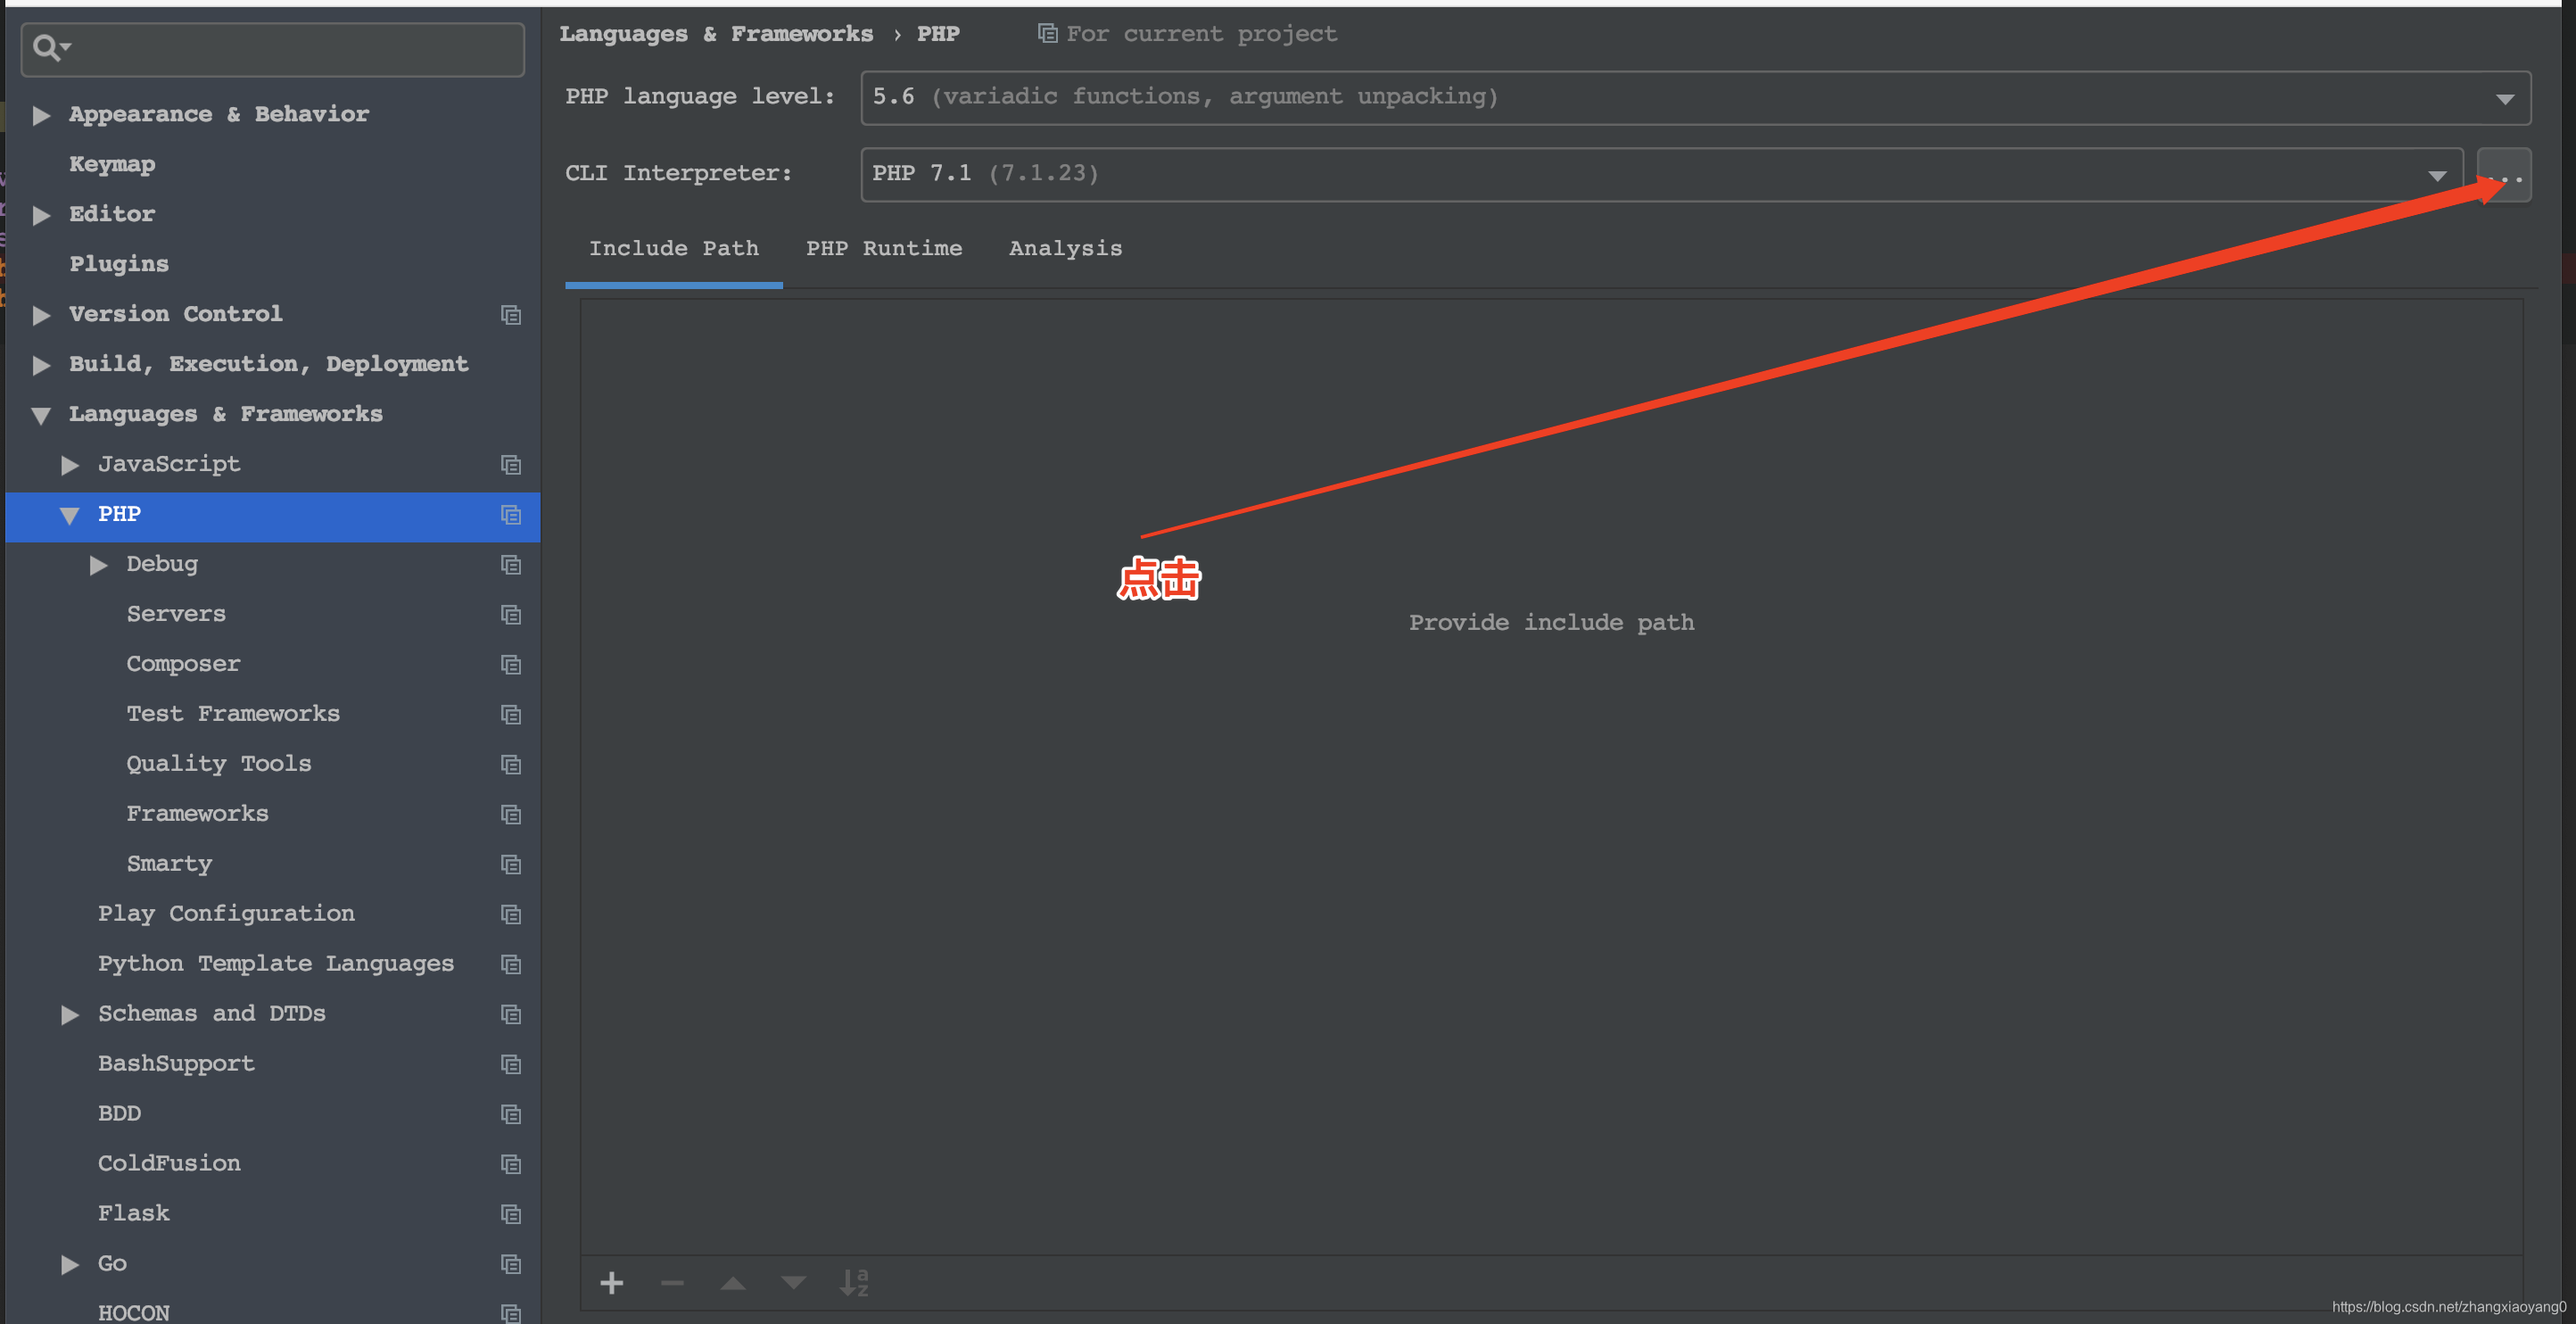Click the move up arrow icon
Image resolution: width=2576 pixels, height=1324 pixels.
coord(733,1283)
